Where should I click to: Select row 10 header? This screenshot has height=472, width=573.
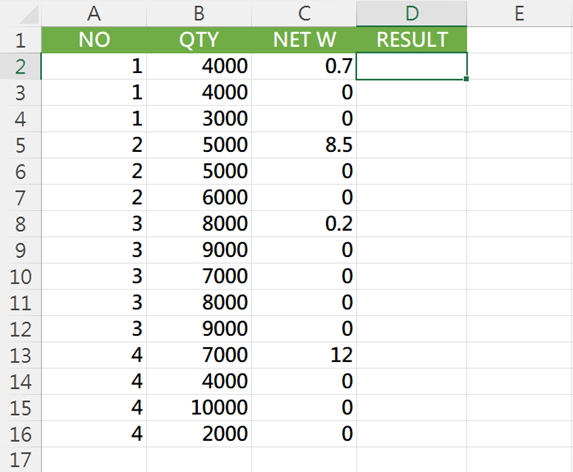20,277
